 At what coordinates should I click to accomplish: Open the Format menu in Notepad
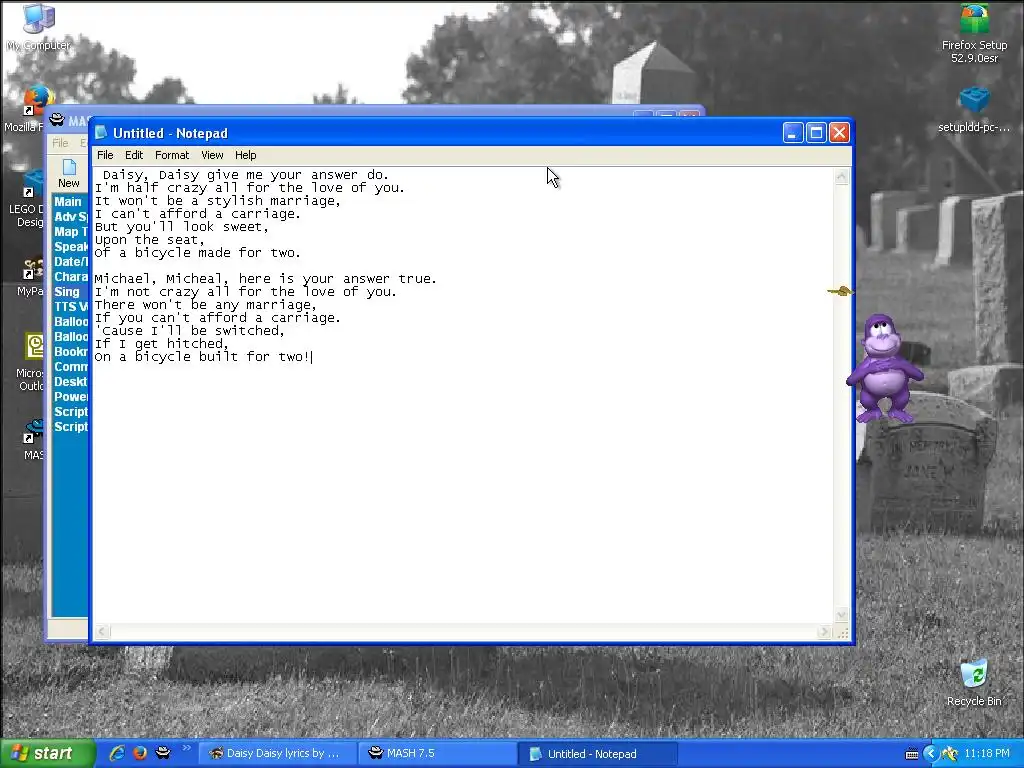pos(172,155)
